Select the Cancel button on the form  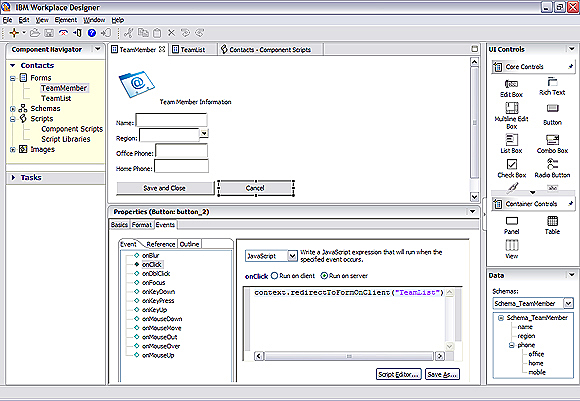pyautogui.click(x=256, y=188)
